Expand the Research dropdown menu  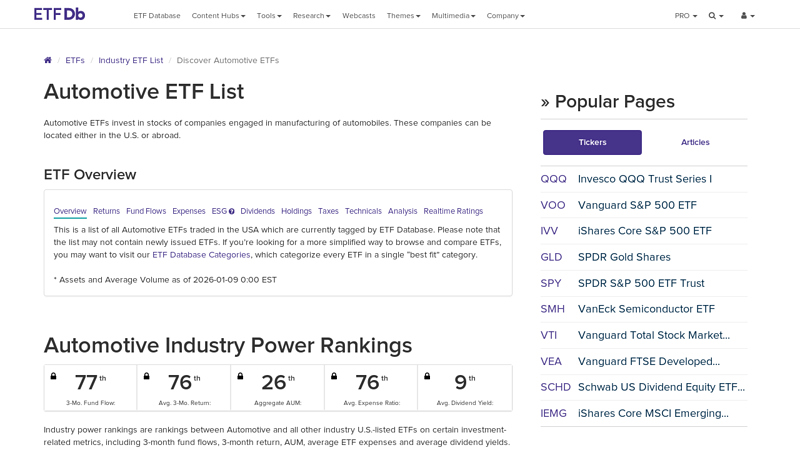(311, 16)
